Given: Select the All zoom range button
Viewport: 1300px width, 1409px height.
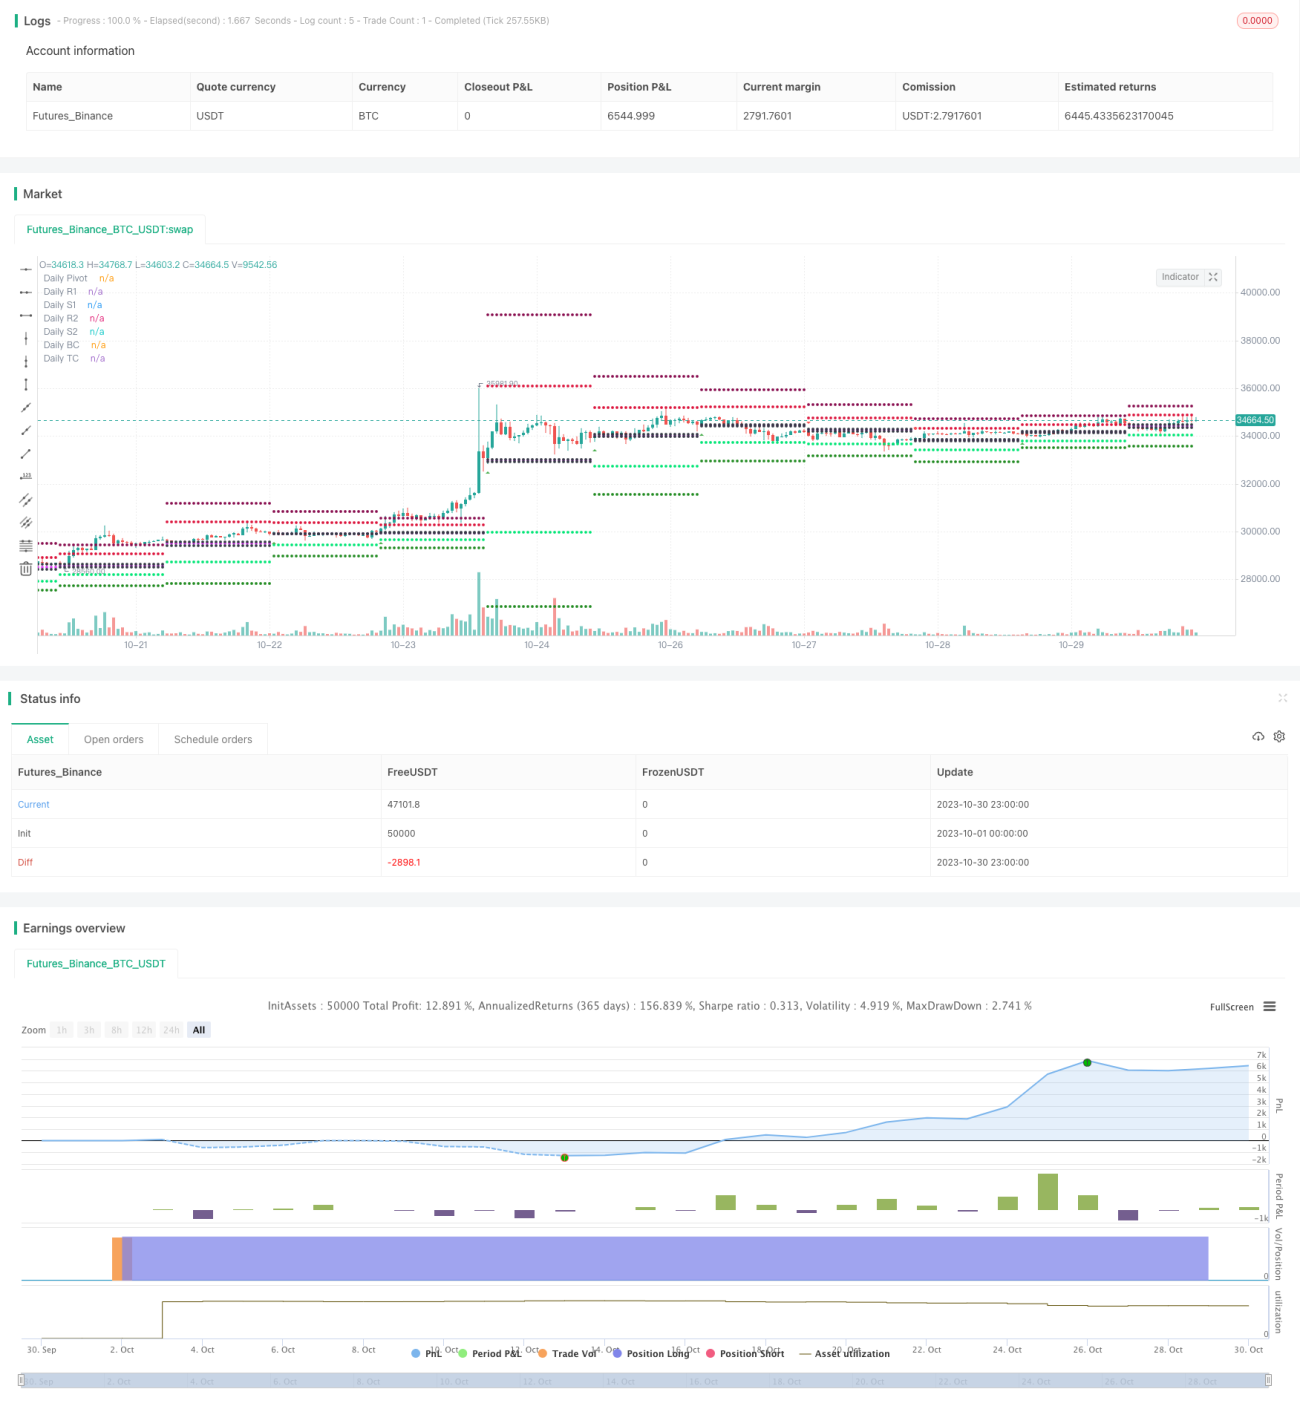Looking at the screenshot, I should pos(199,1030).
